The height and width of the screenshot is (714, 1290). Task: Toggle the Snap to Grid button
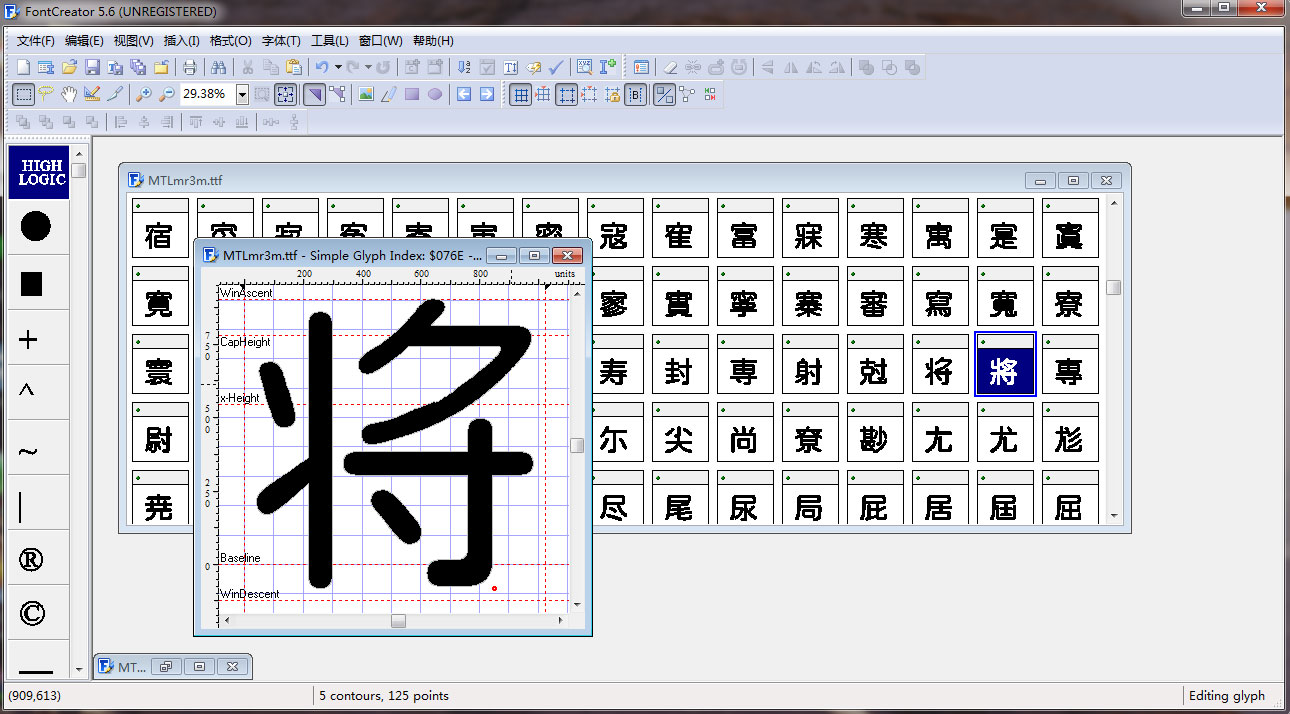click(543, 94)
